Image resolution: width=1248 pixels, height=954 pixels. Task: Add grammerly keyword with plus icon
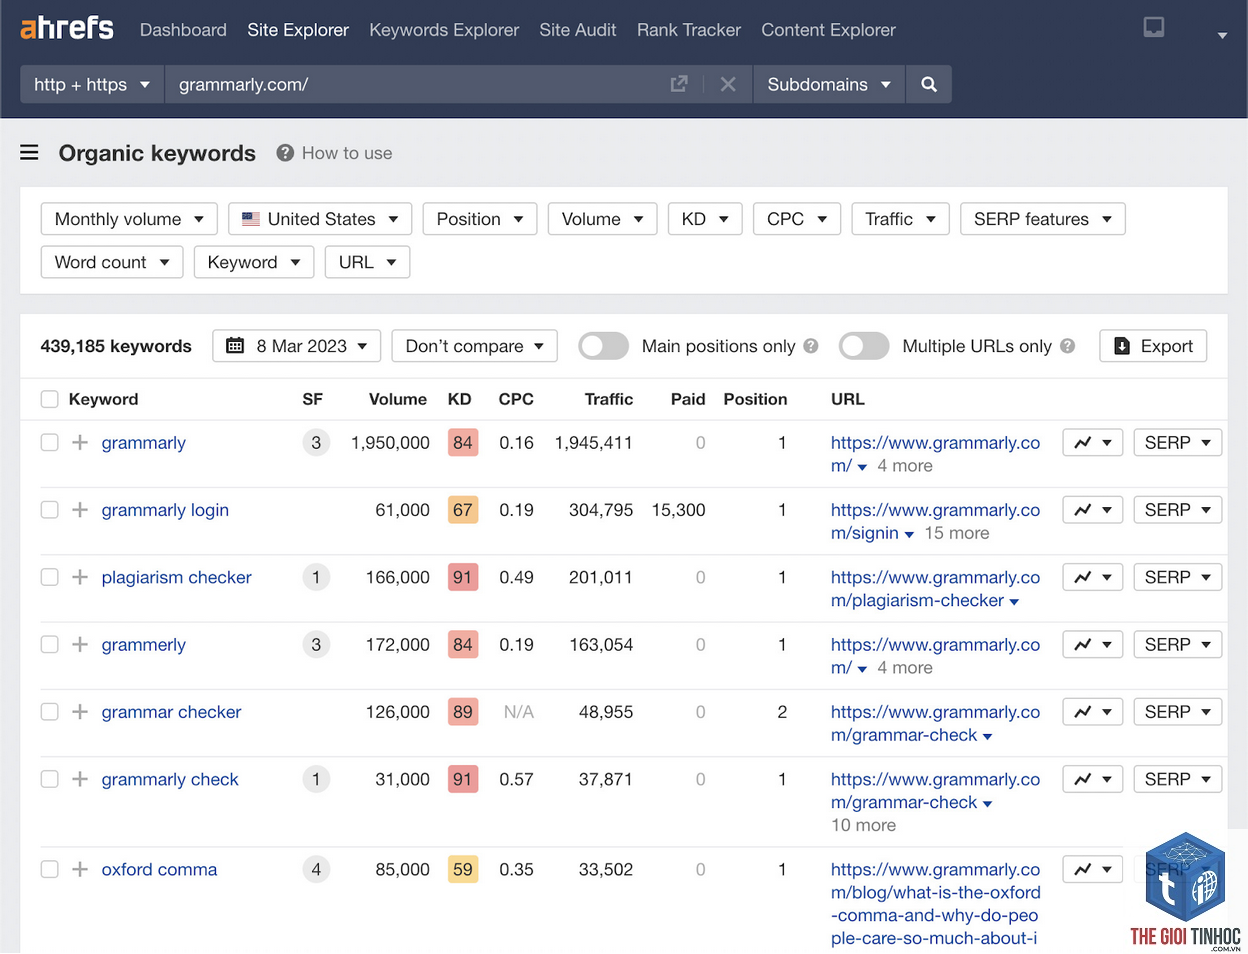click(80, 645)
